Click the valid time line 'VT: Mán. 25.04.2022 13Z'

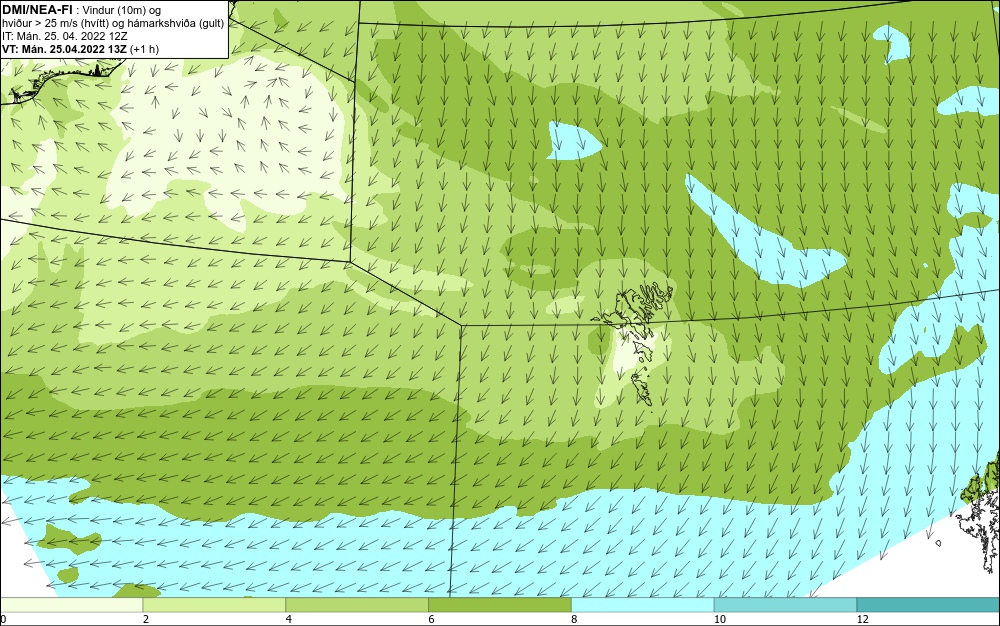coord(80,49)
